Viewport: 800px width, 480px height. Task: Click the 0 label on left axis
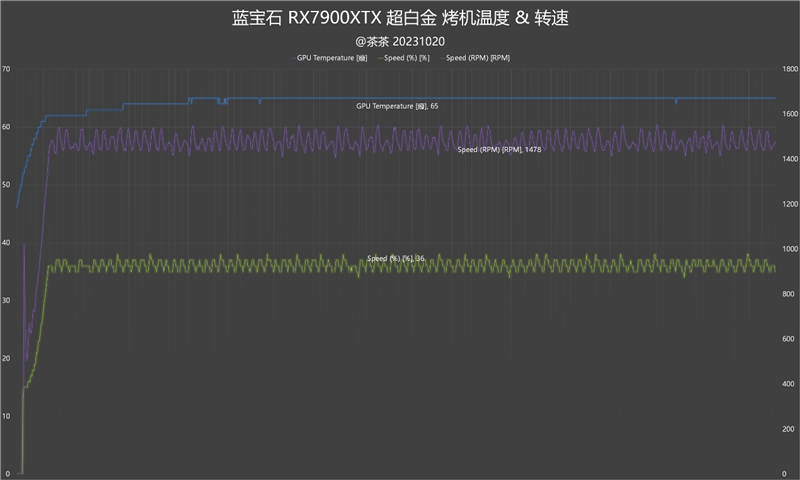[x=6, y=474]
